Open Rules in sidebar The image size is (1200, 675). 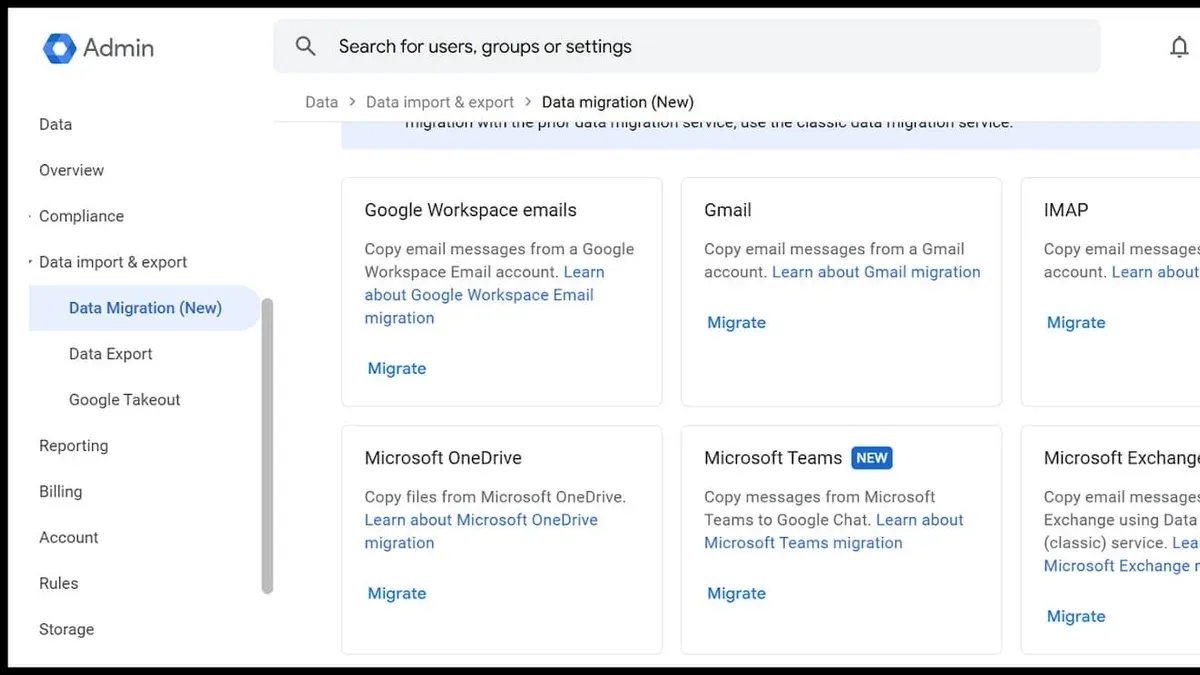[58, 584]
